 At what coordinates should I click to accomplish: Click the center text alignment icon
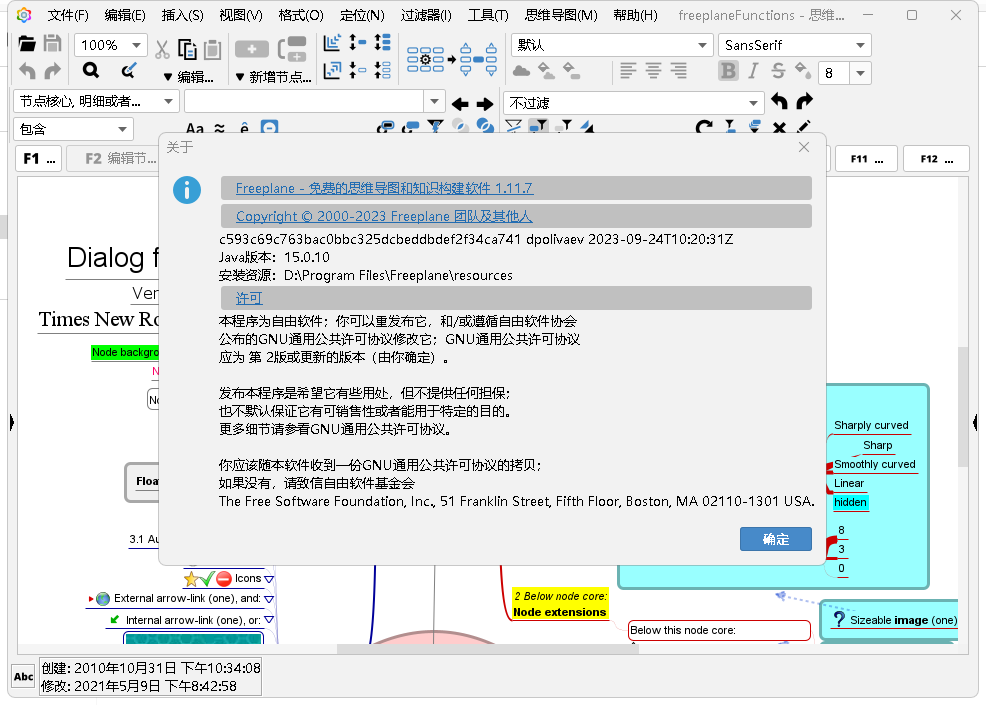tap(653, 71)
